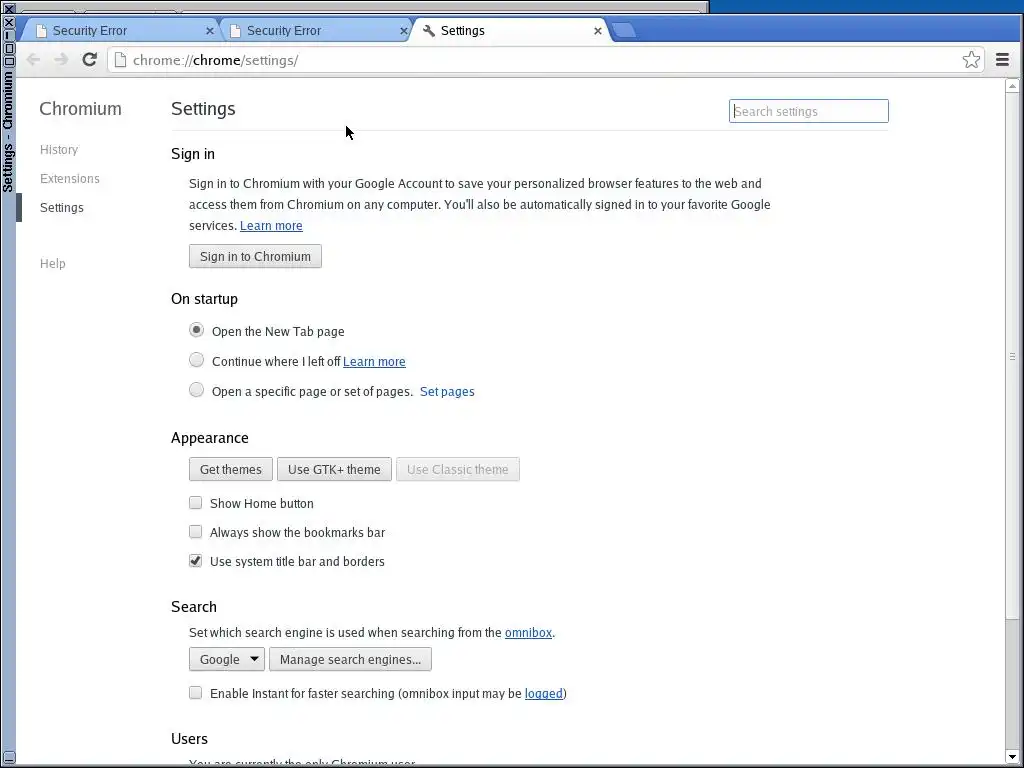The image size is (1024, 768).
Task: Select Continue where I left off option
Action: click(x=197, y=360)
